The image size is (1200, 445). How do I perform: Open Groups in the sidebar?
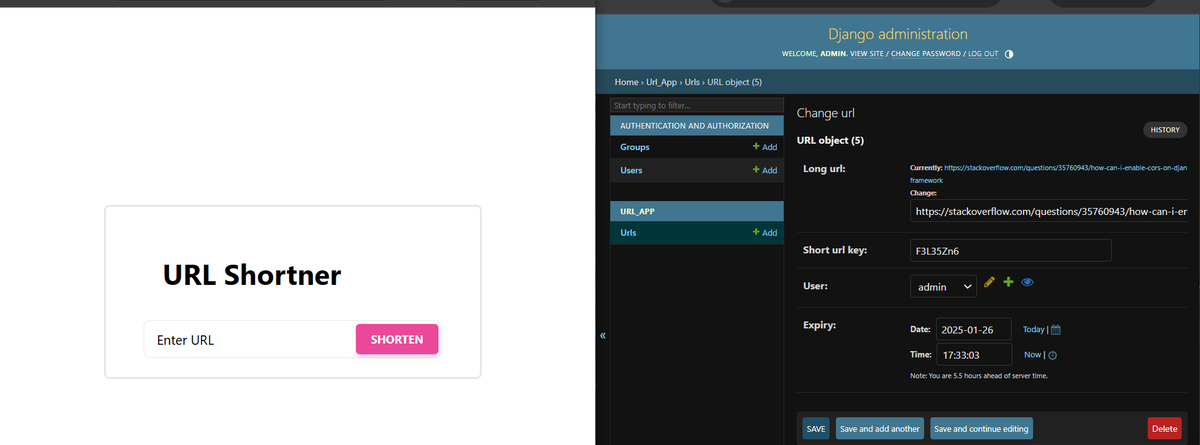[x=635, y=147]
